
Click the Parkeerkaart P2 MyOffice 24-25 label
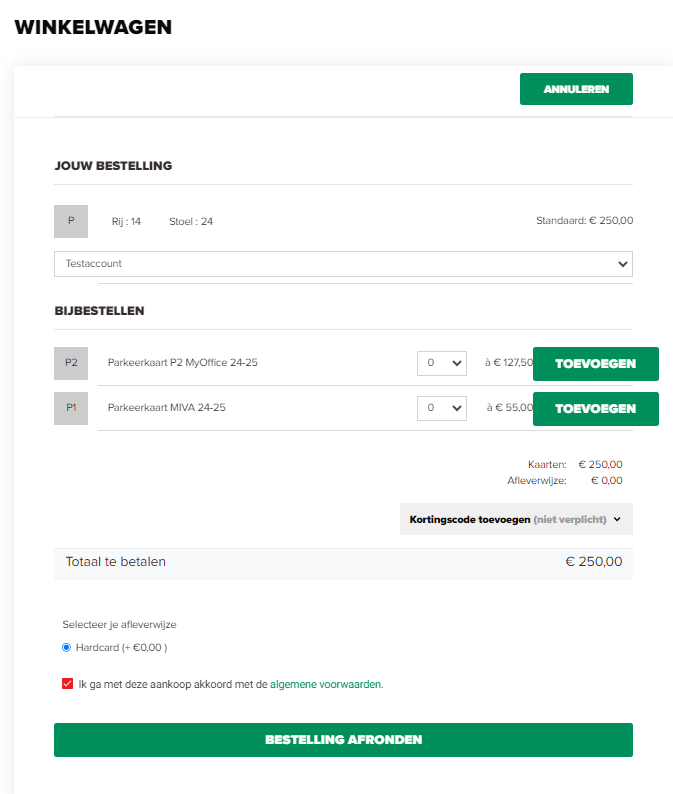(183, 363)
